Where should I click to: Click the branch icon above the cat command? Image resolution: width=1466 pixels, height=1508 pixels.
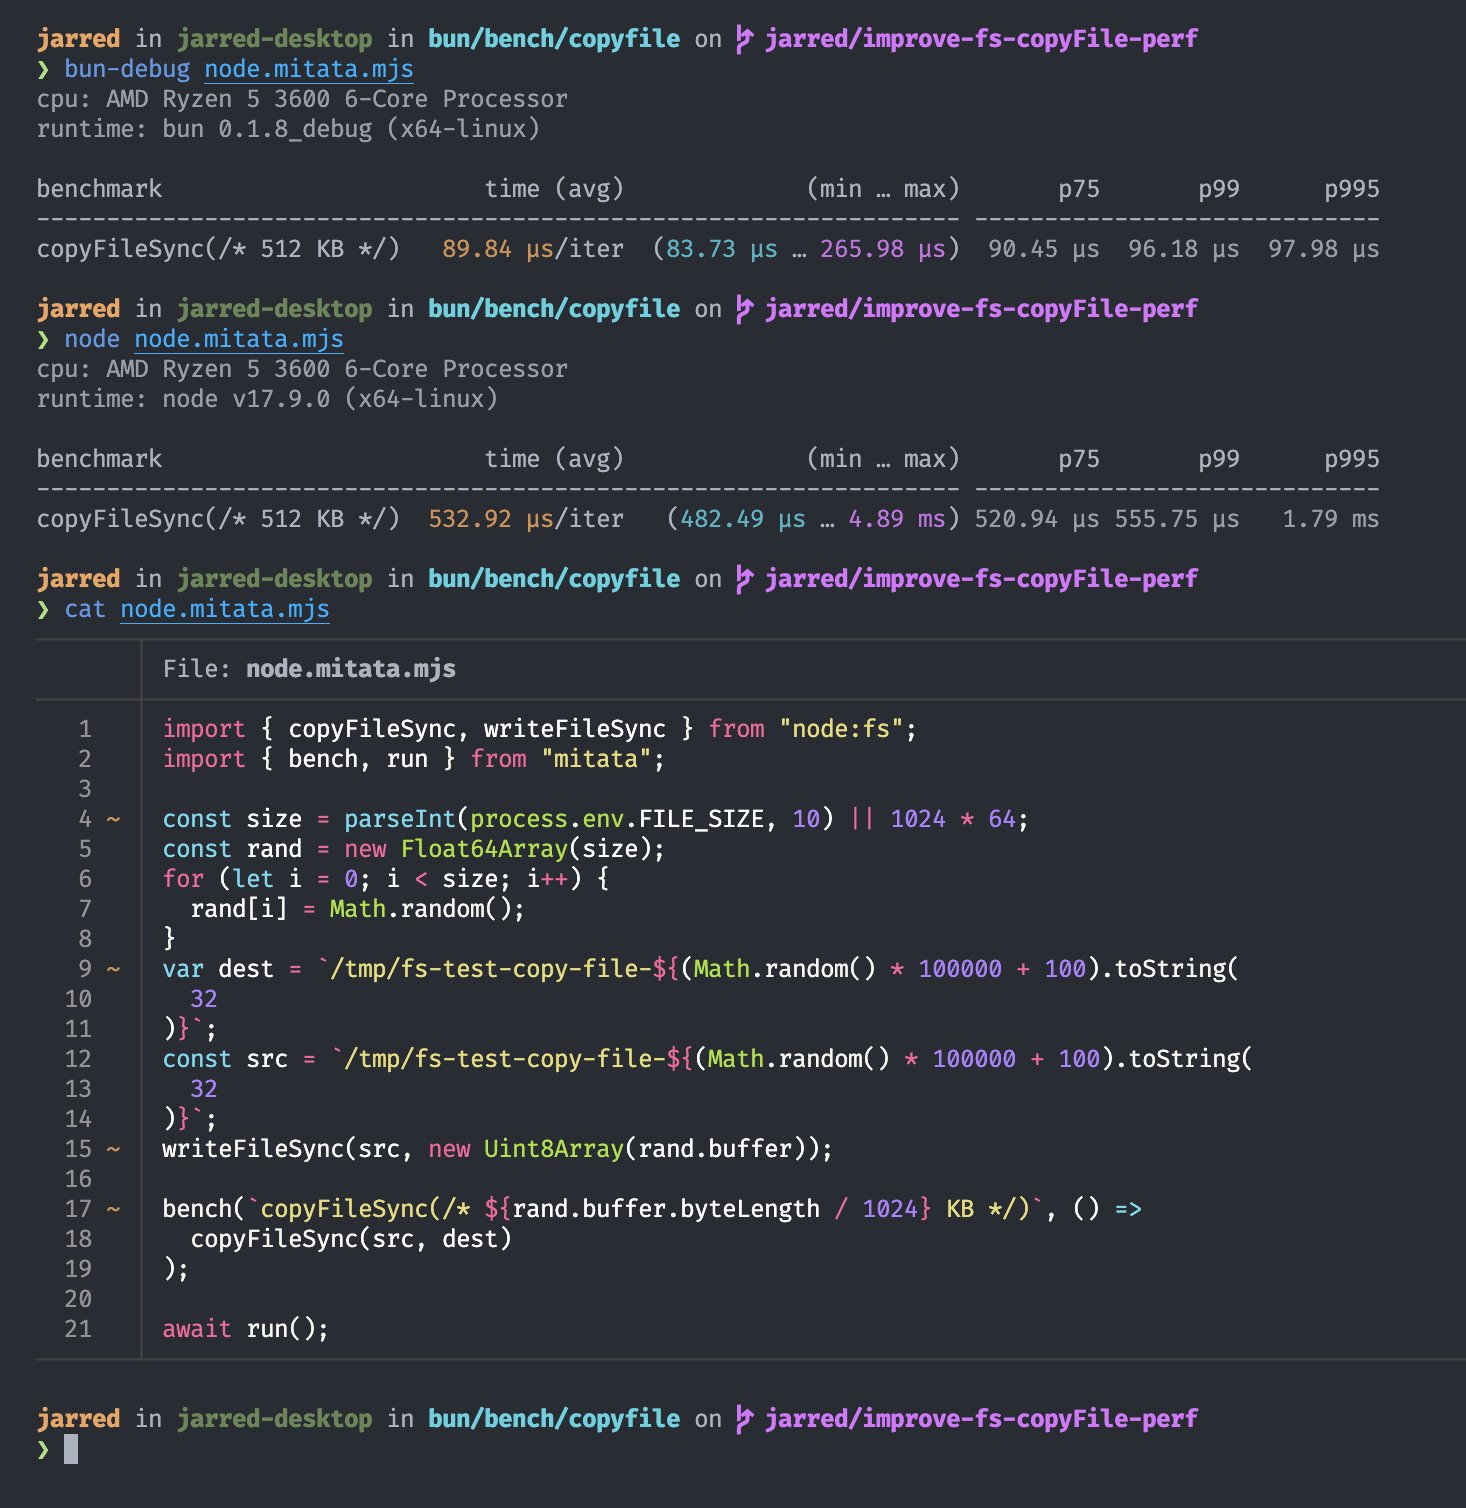743,579
